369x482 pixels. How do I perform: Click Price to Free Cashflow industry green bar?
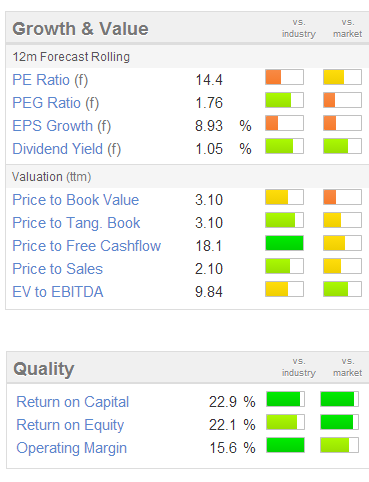(x=285, y=243)
